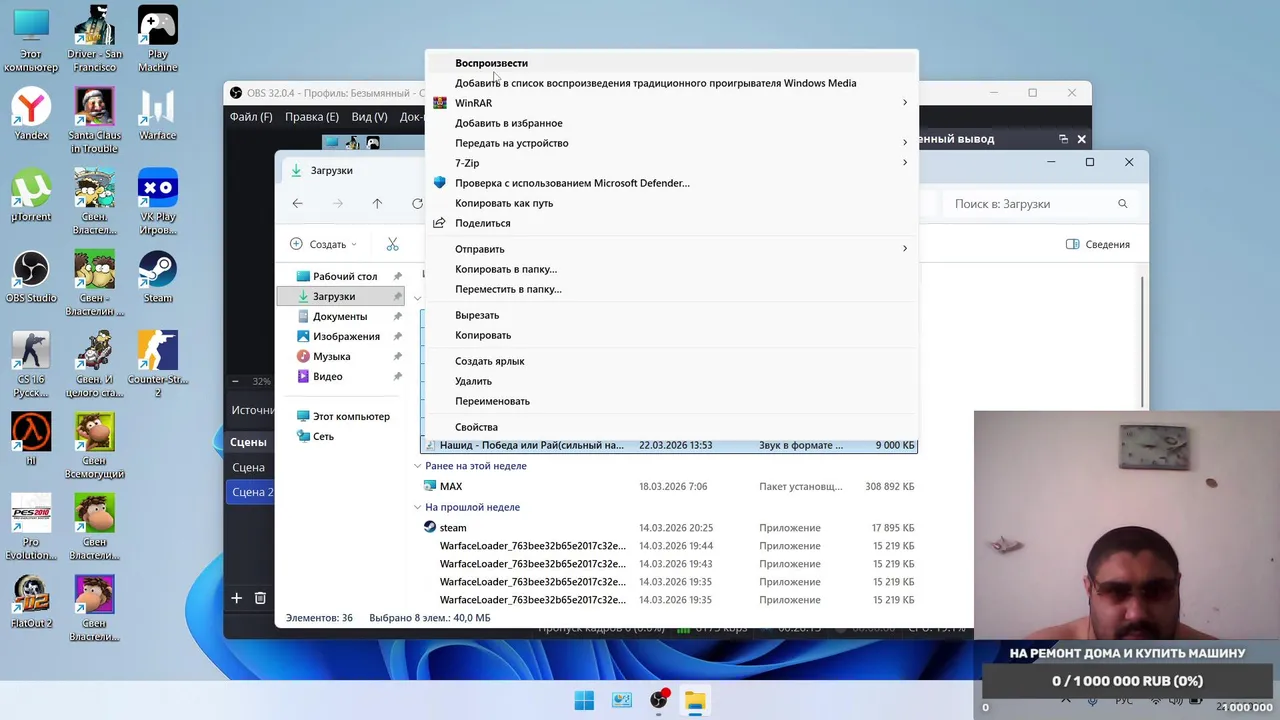Image resolution: width=1280 pixels, height=720 pixels.
Task: Choose Вырезать in the context menu
Action: (671, 315)
